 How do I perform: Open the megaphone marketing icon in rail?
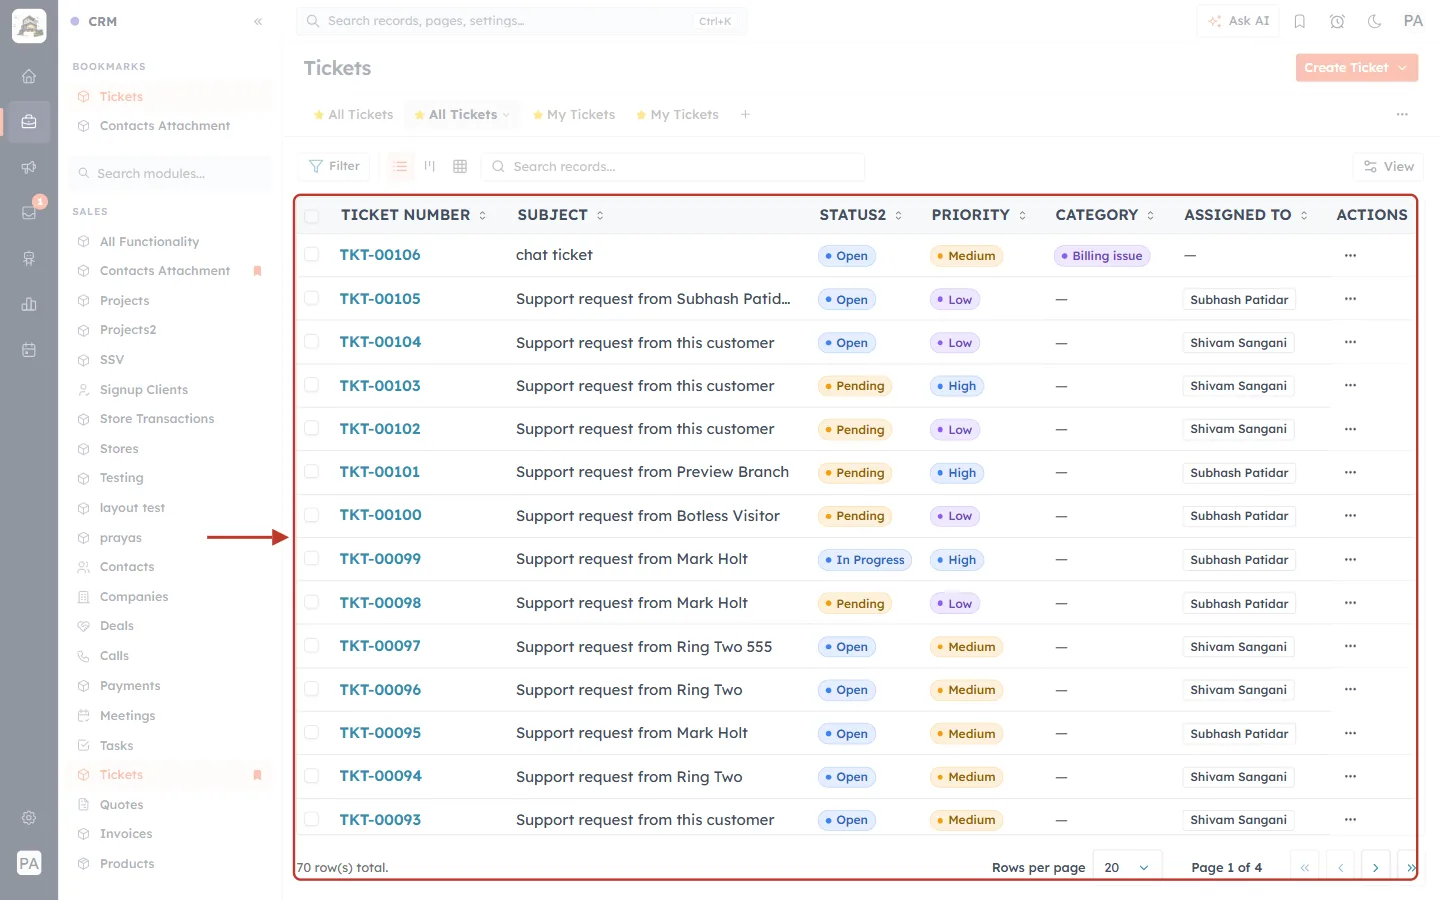(29, 167)
